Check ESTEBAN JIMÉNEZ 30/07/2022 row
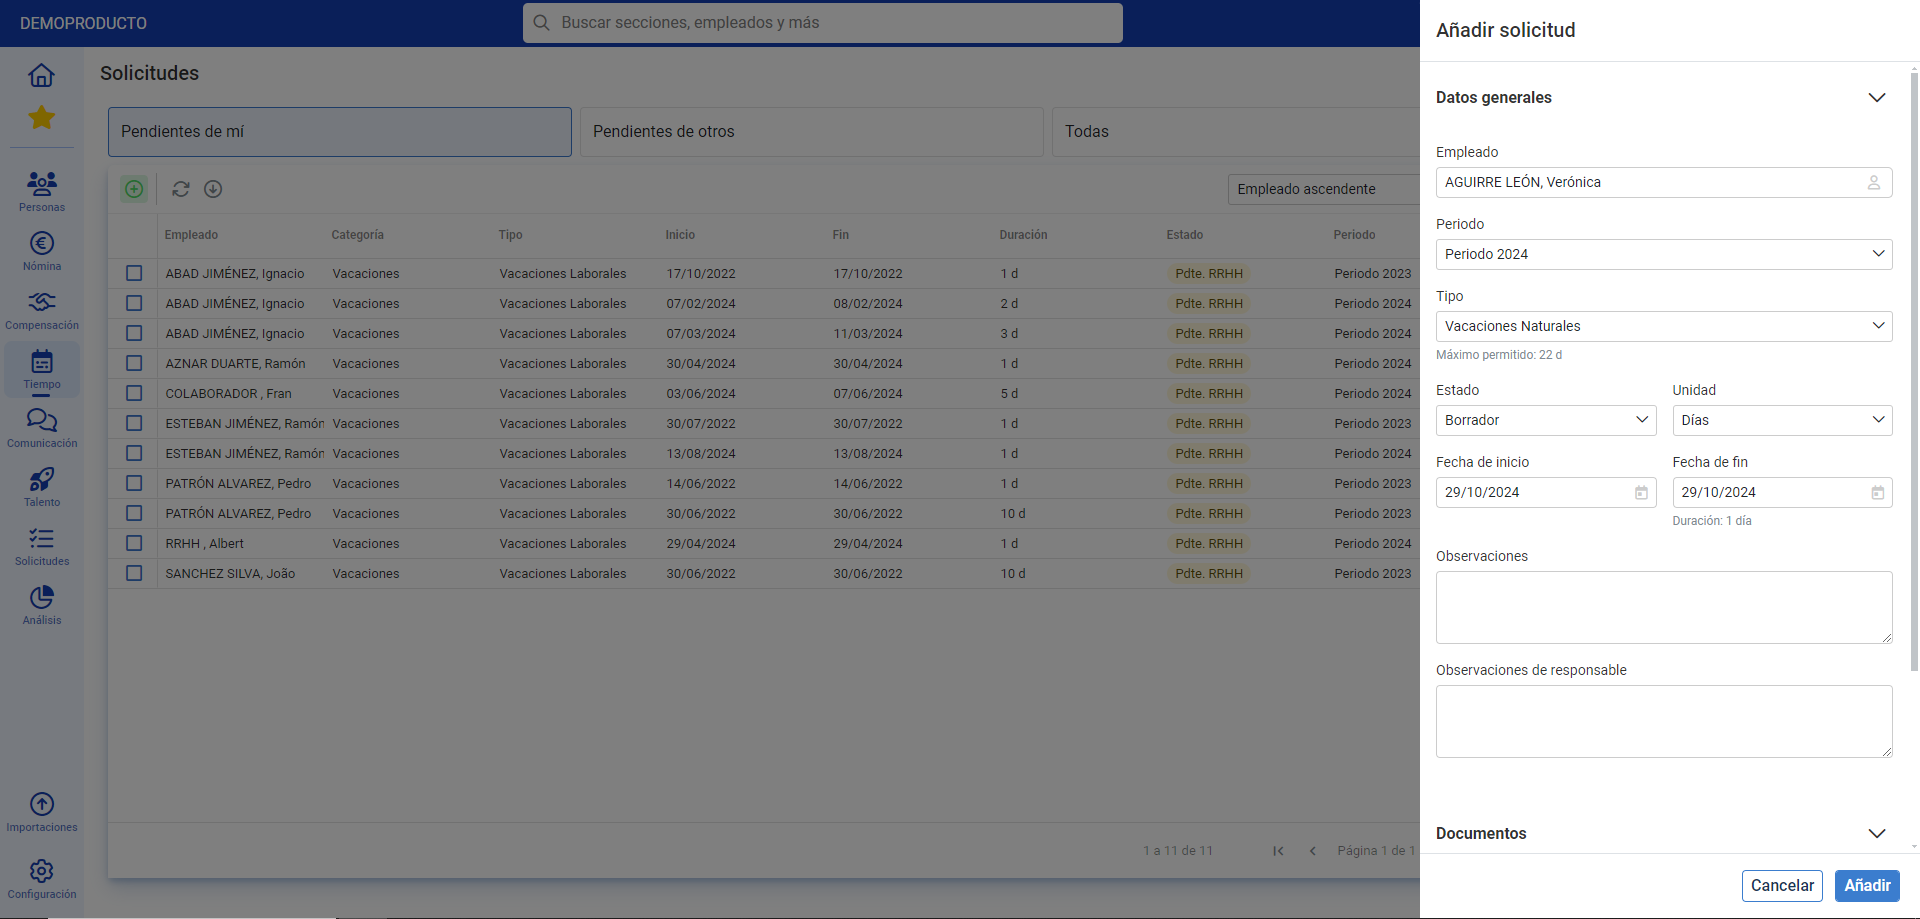The height and width of the screenshot is (919, 1920). (x=134, y=423)
